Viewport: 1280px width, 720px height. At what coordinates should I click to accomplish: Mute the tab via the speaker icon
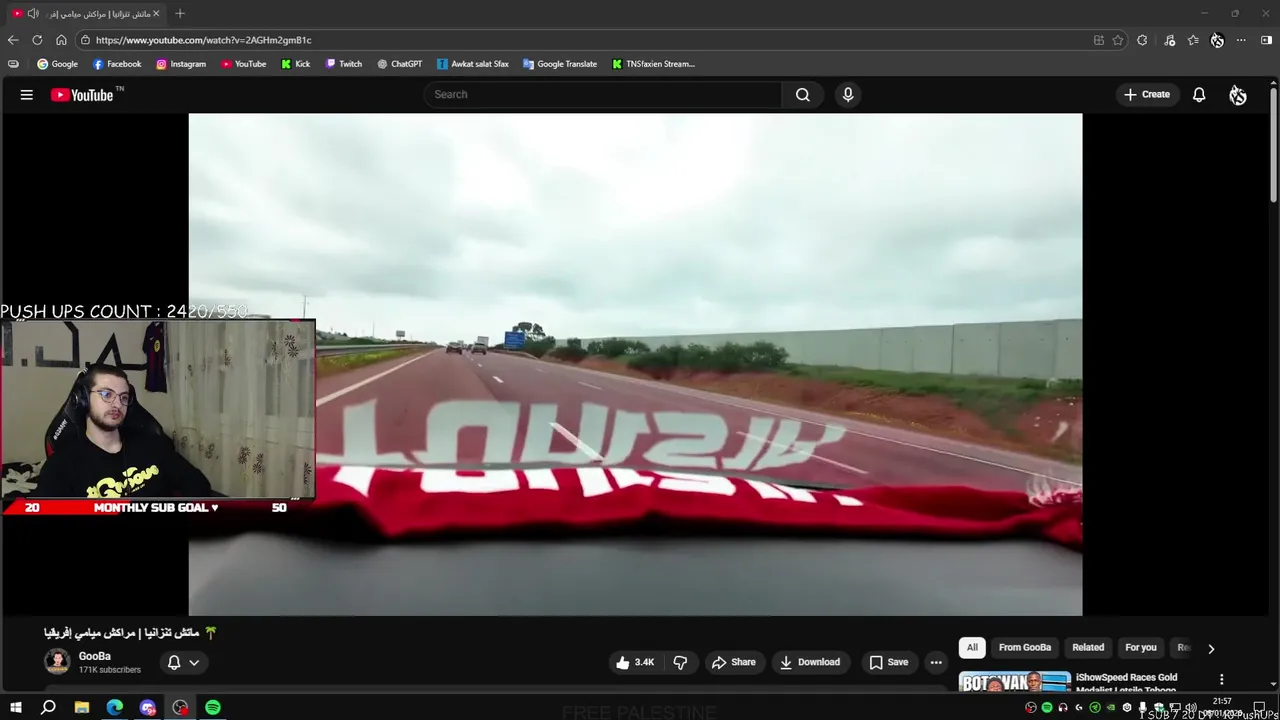tap(33, 13)
